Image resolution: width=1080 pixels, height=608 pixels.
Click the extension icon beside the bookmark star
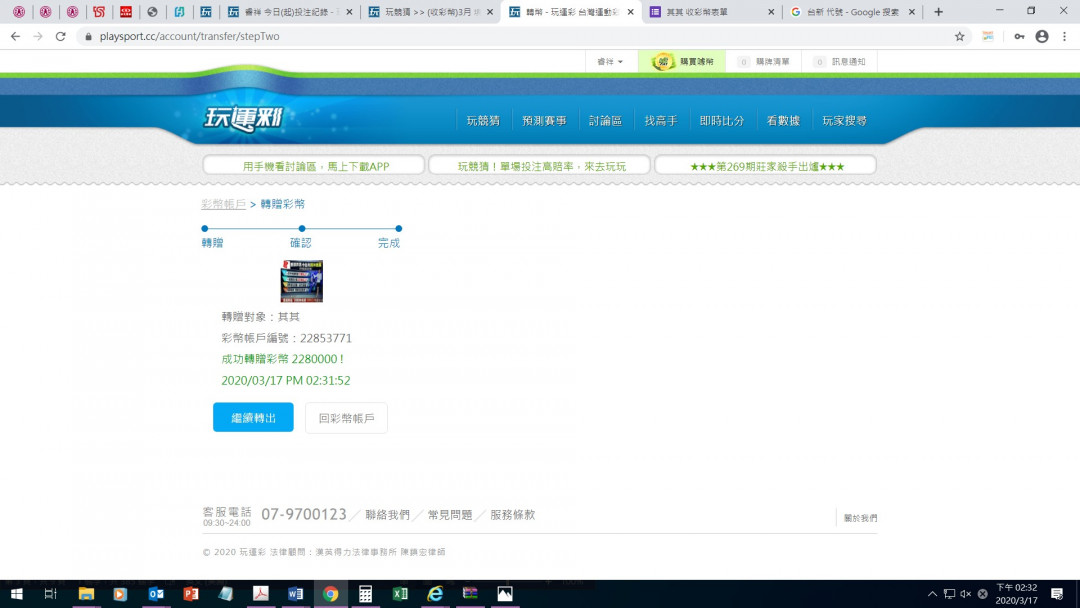(988, 36)
